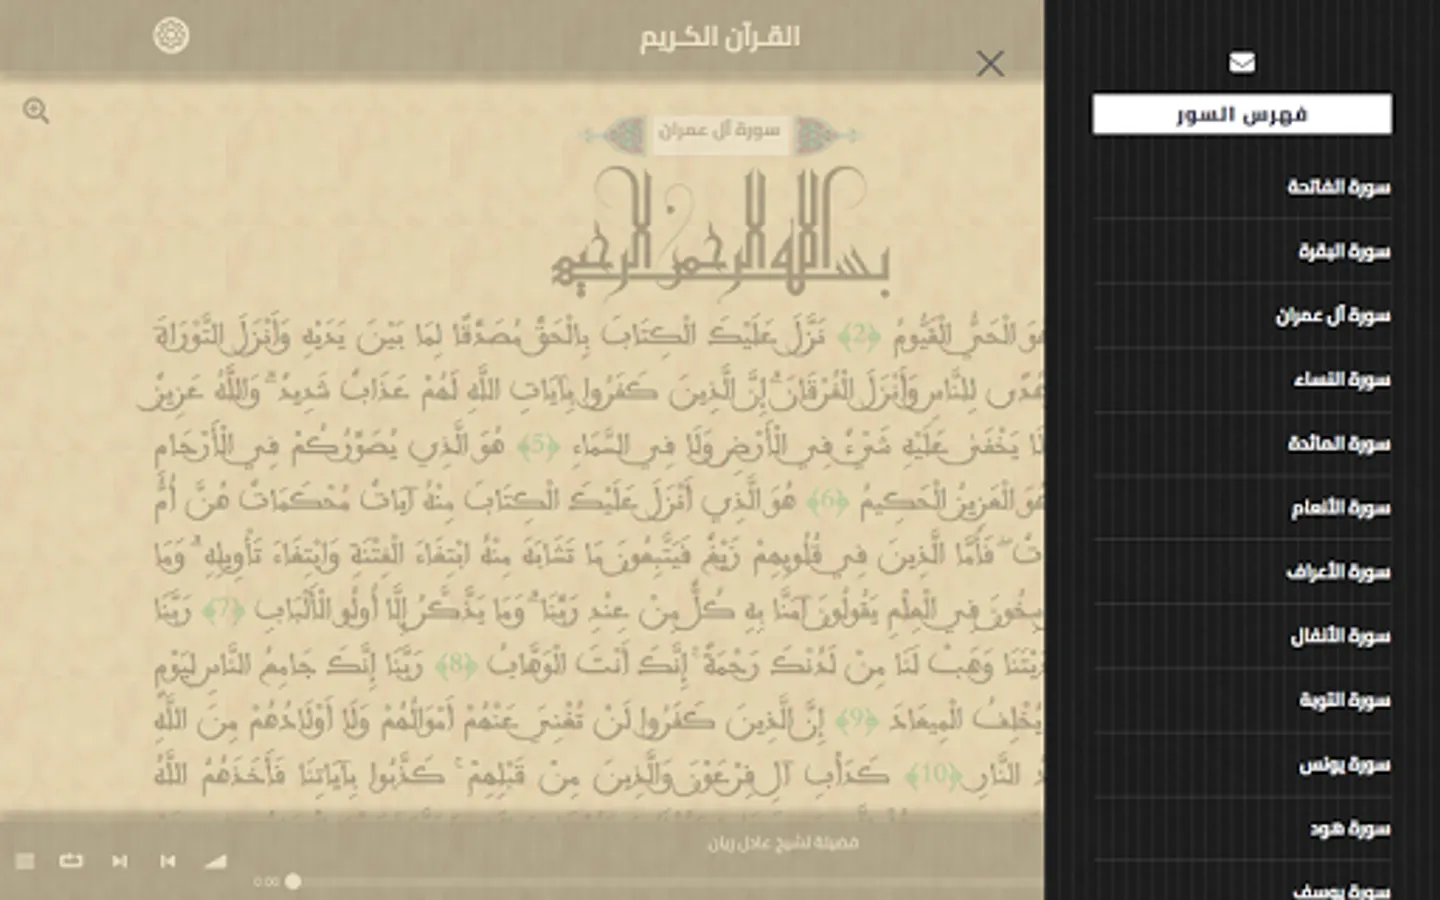Image resolution: width=1440 pixels, height=900 pixels.
Task: Click the القرآن الكريم header title
Action: point(719,37)
